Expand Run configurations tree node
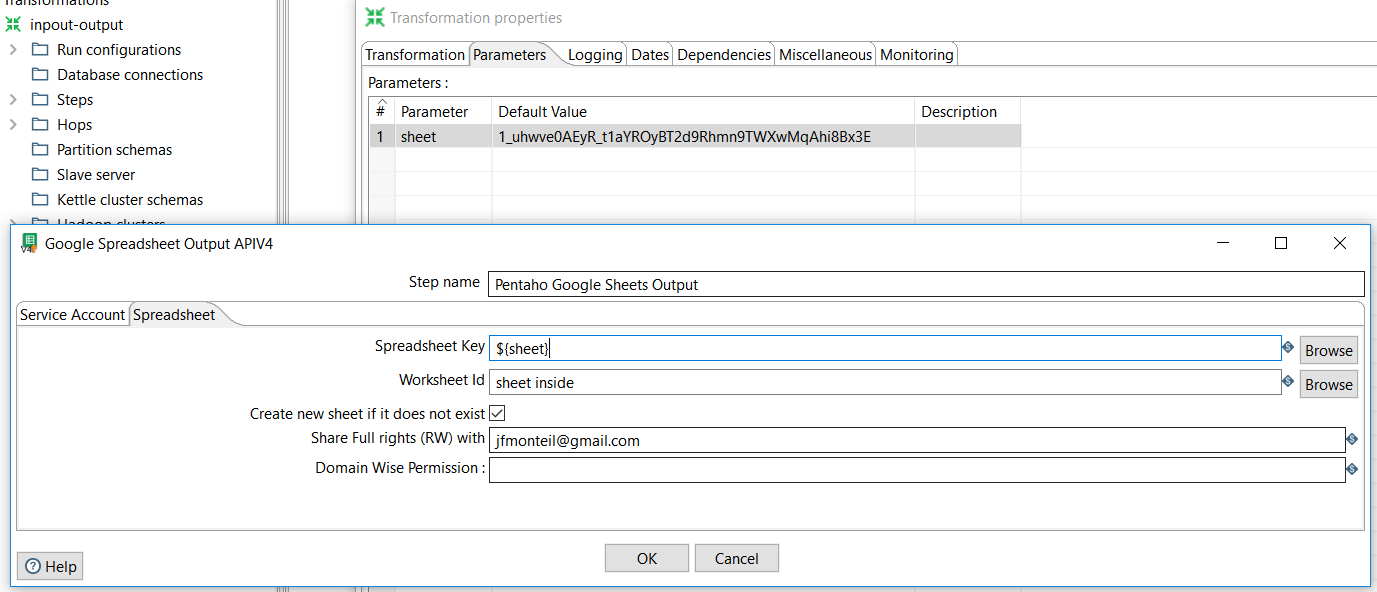 click(13, 49)
